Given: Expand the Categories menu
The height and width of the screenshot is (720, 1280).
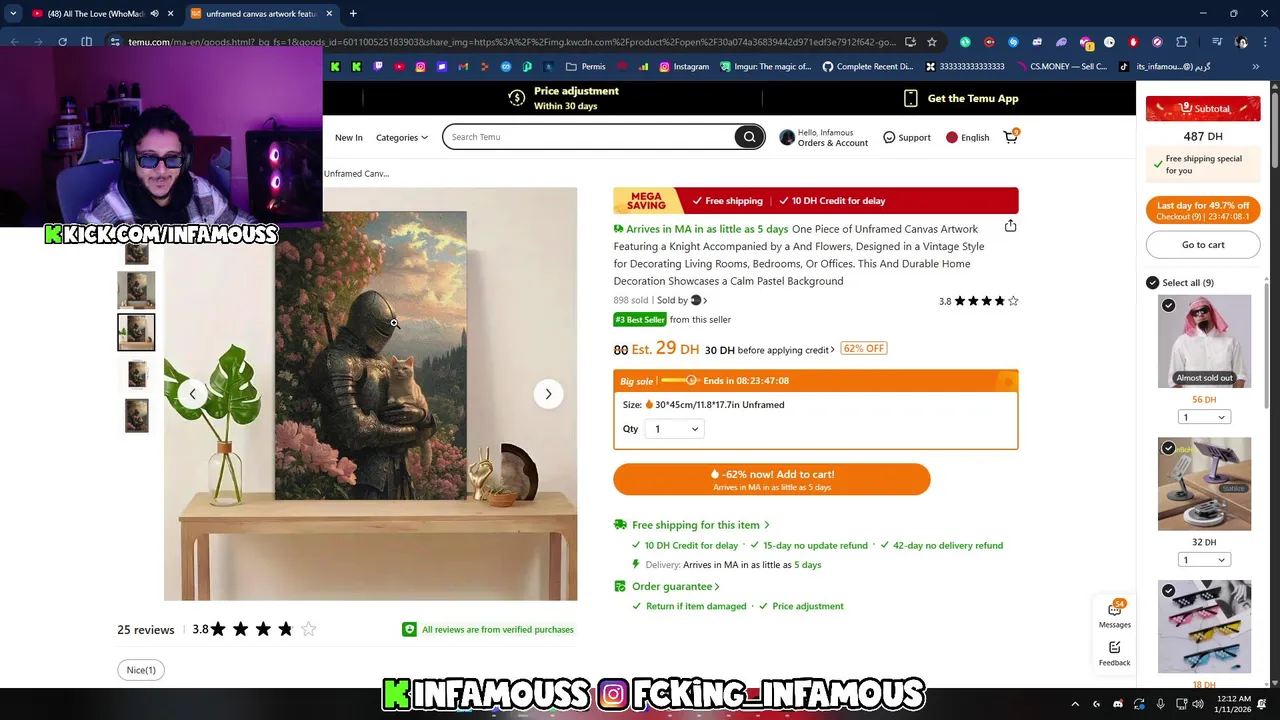Looking at the screenshot, I should point(401,137).
